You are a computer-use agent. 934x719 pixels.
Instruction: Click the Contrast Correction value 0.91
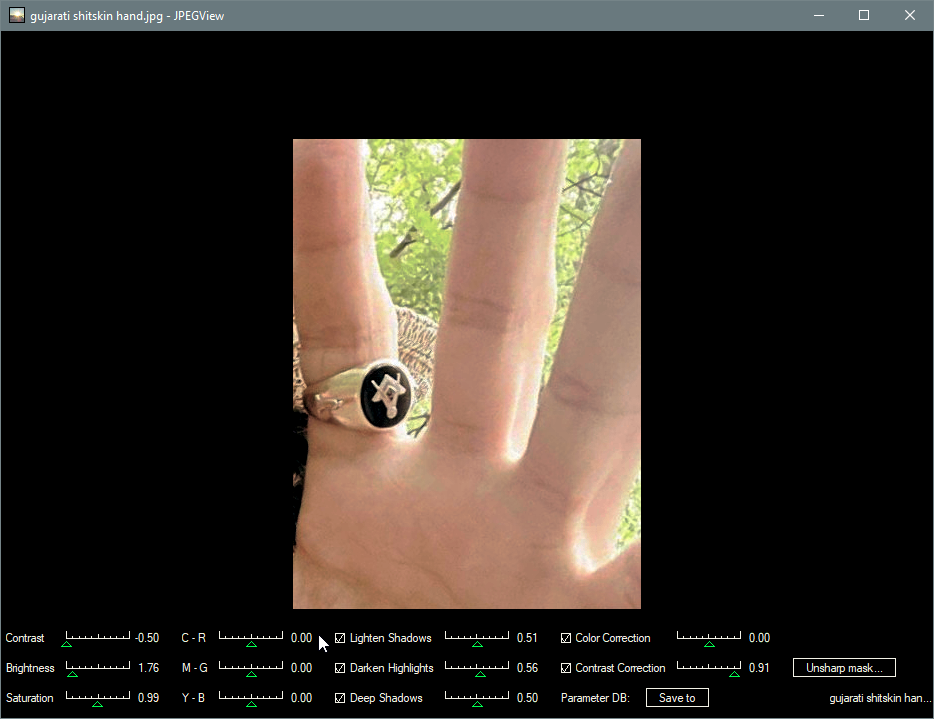(759, 668)
